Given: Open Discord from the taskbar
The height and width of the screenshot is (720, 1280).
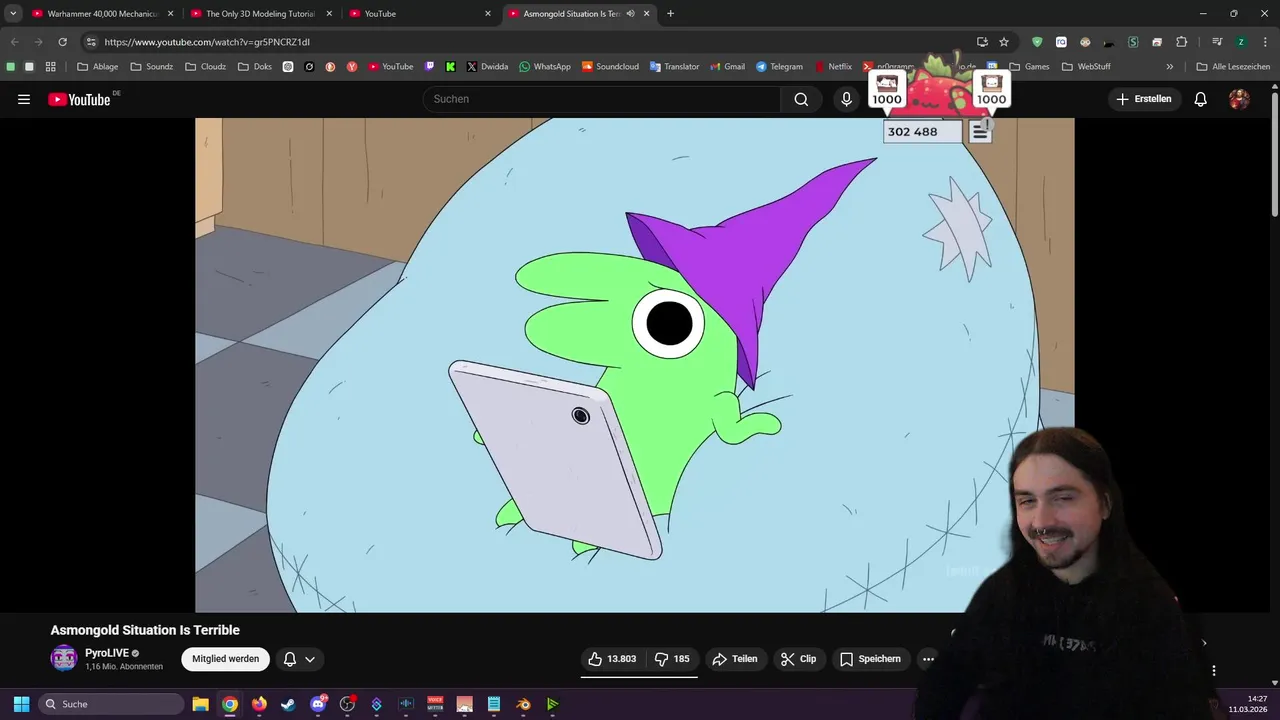Looking at the screenshot, I should click(x=319, y=704).
